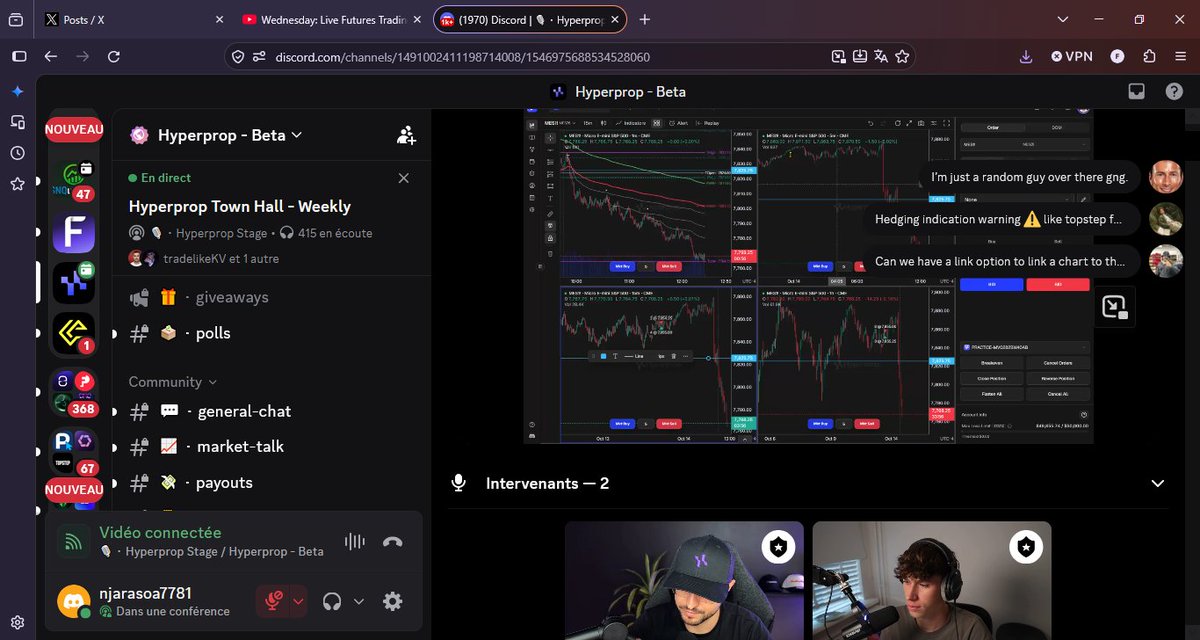
Task: Open headphones output options chevron
Action: point(359,601)
